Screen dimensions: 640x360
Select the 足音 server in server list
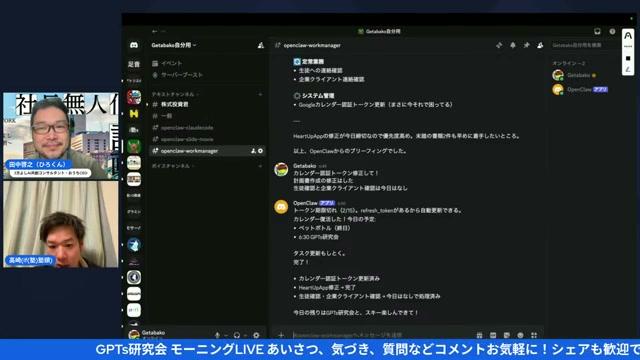click(x=134, y=64)
